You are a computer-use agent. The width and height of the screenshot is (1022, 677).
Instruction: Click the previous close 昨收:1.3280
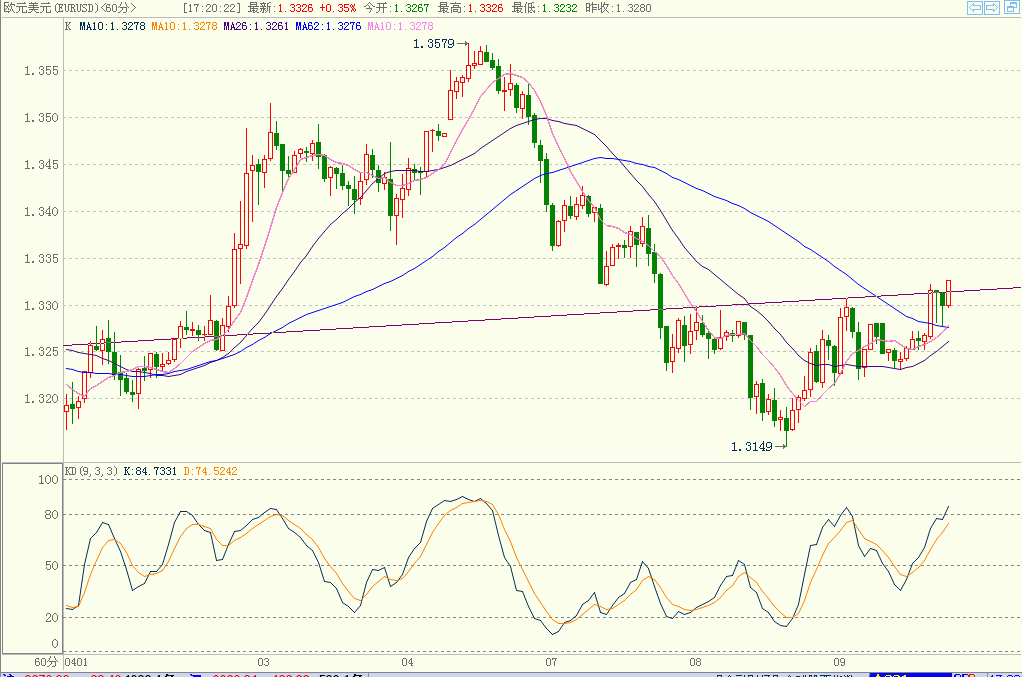pyautogui.click(x=618, y=8)
